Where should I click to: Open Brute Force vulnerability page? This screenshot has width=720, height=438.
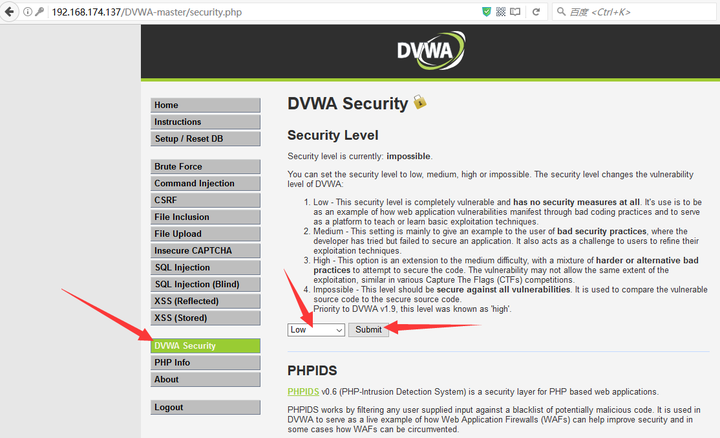[x=205, y=167]
